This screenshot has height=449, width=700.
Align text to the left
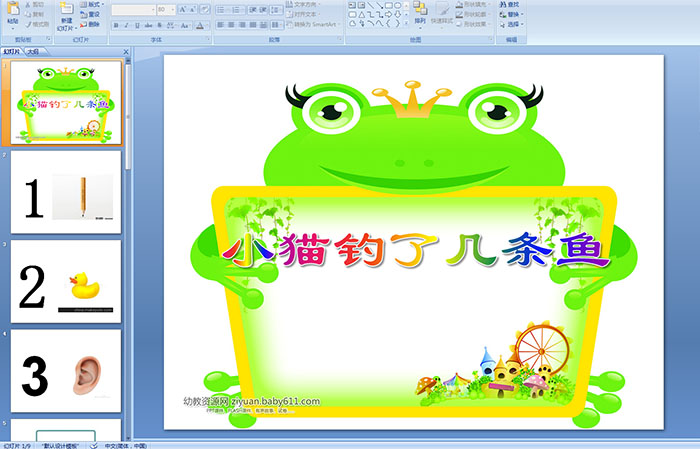(x=220, y=25)
